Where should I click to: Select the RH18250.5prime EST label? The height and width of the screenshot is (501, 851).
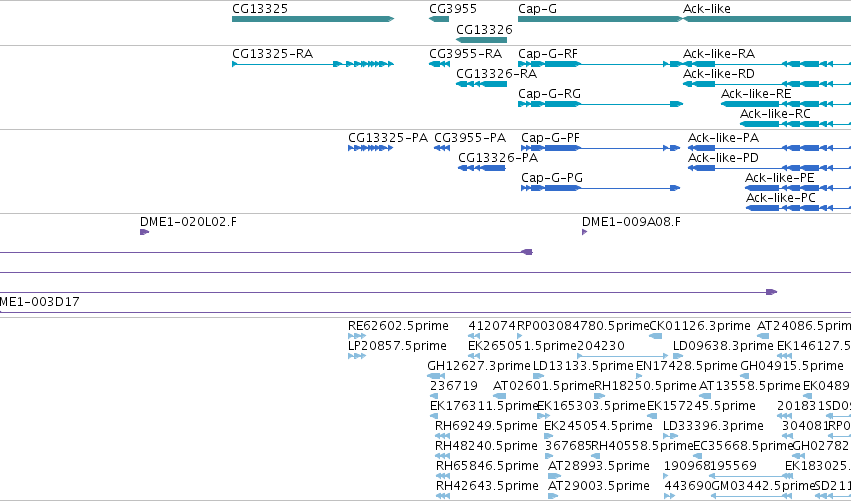click(x=645, y=386)
